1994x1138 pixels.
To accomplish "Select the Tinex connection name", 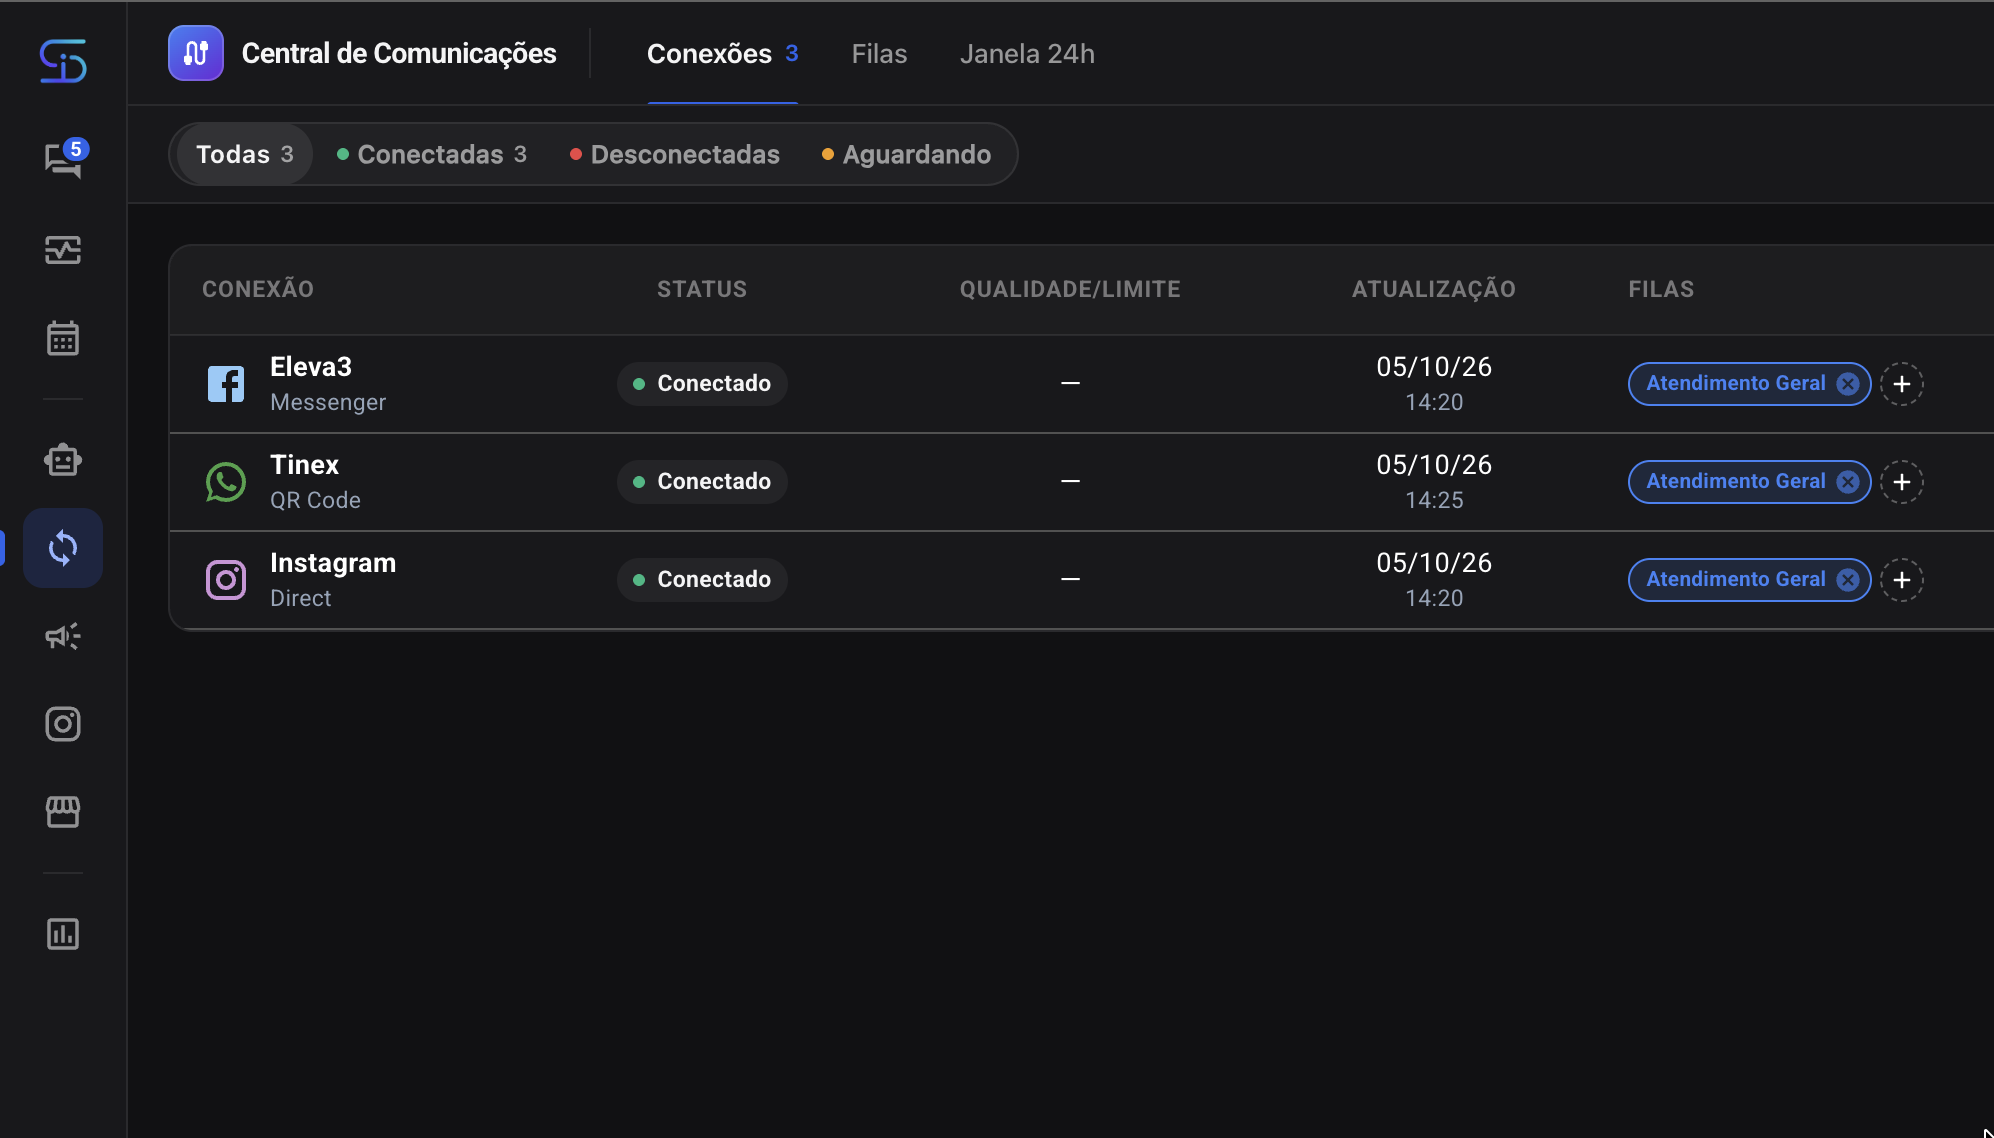I will (305, 465).
